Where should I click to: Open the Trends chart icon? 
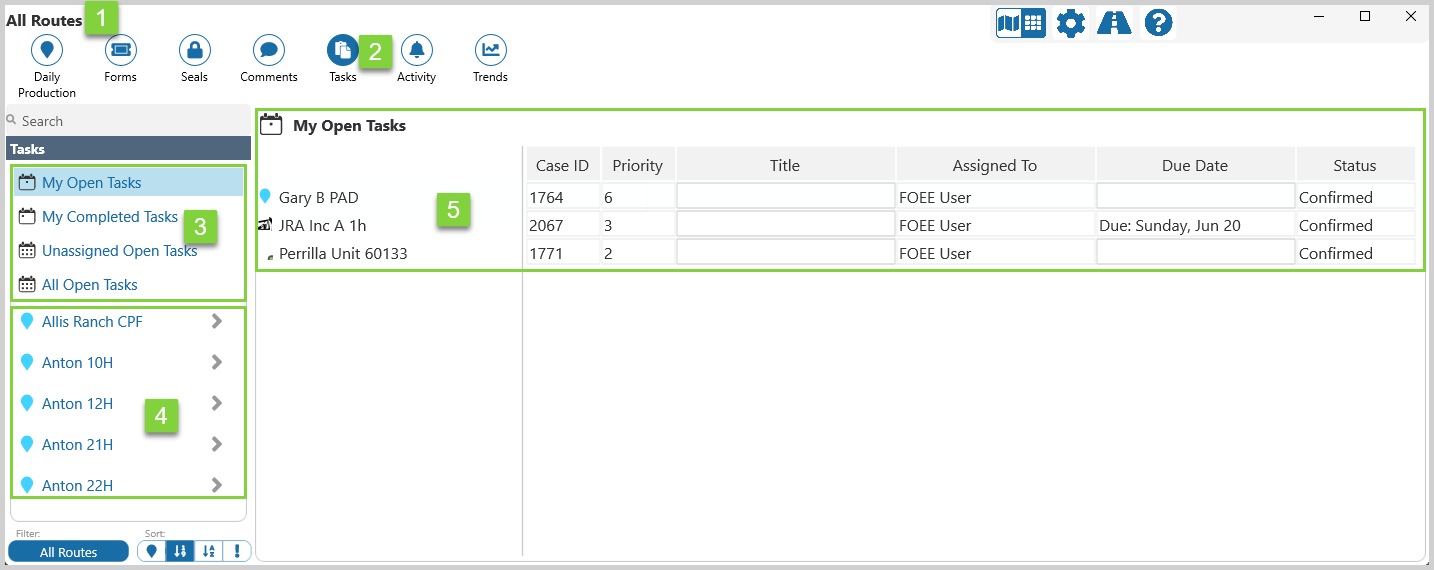click(490, 49)
